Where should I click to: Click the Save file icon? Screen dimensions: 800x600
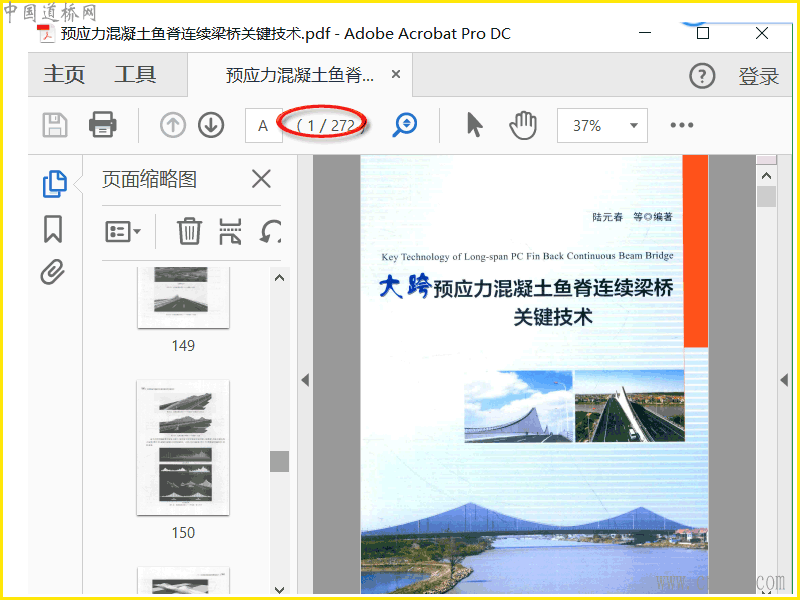pyautogui.click(x=55, y=125)
